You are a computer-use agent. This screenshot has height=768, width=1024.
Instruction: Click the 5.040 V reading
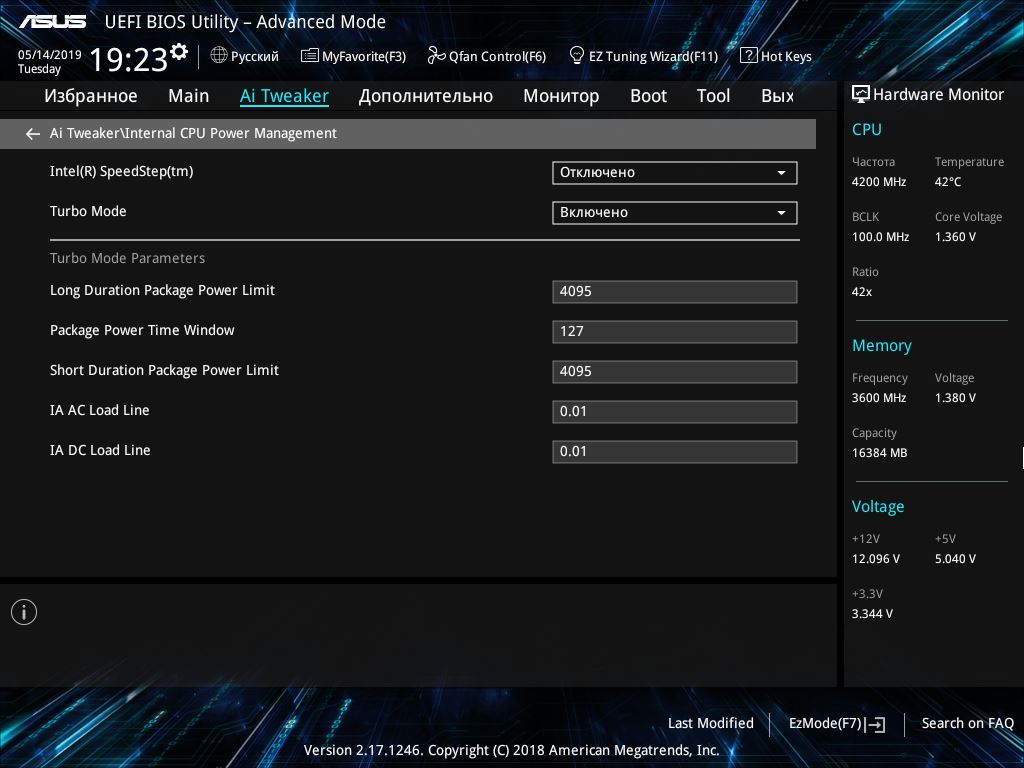point(955,559)
